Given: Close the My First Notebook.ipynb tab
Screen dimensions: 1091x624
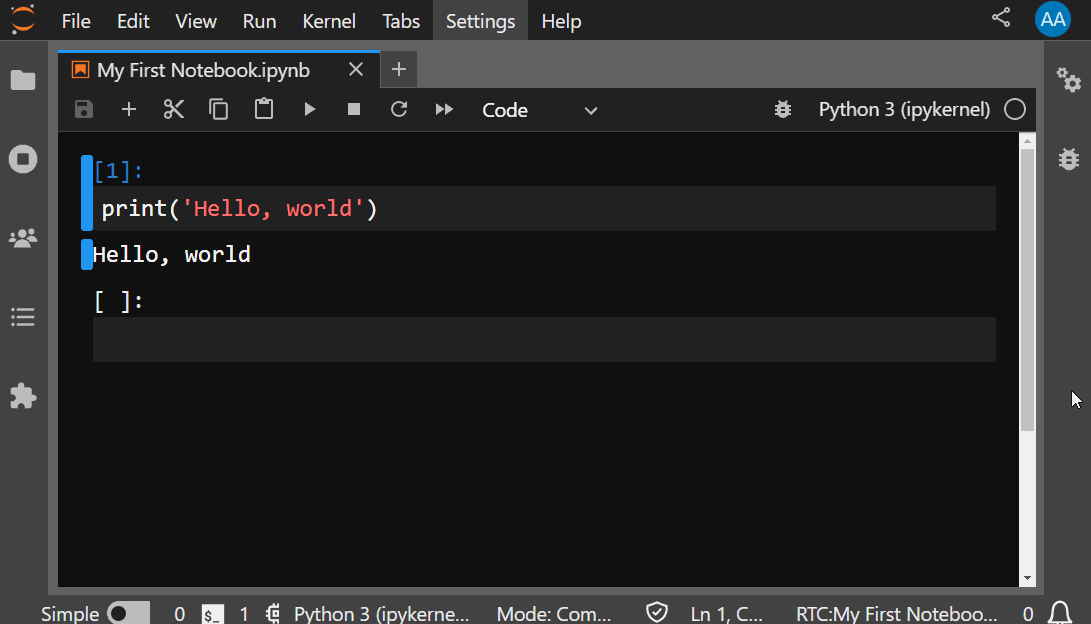Looking at the screenshot, I should point(356,70).
